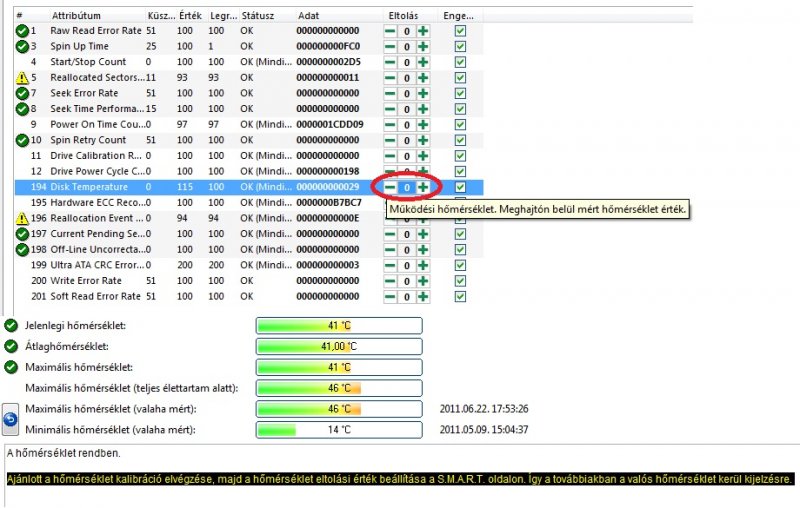Click warning icon on Reallocated Sectors row
The width and height of the screenshot is (800, 508).
(x=22, y=78)
